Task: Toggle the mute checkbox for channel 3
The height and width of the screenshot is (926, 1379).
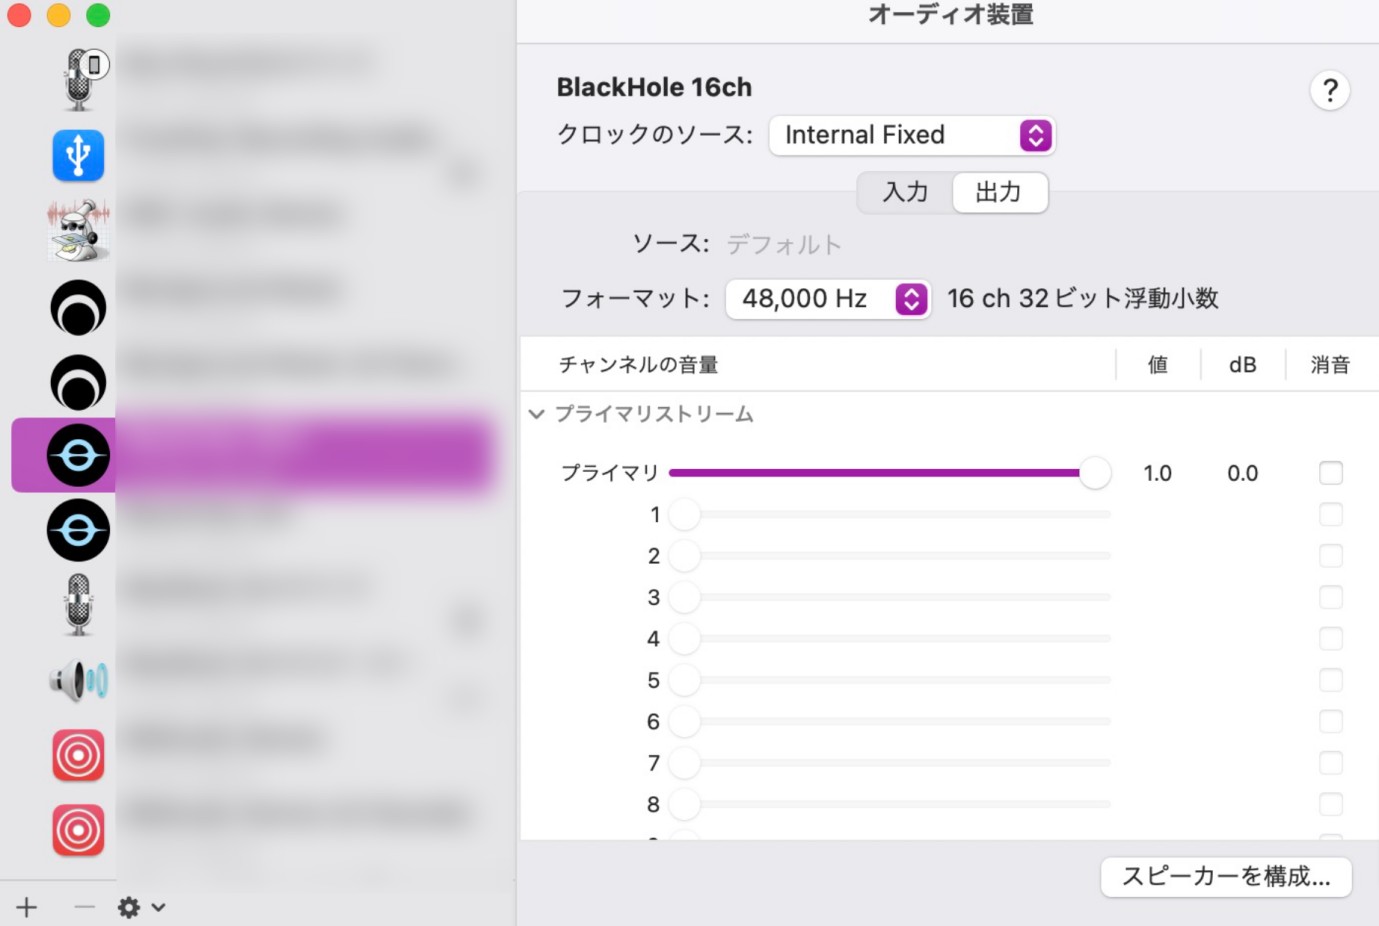Action: coord(1331,597)
